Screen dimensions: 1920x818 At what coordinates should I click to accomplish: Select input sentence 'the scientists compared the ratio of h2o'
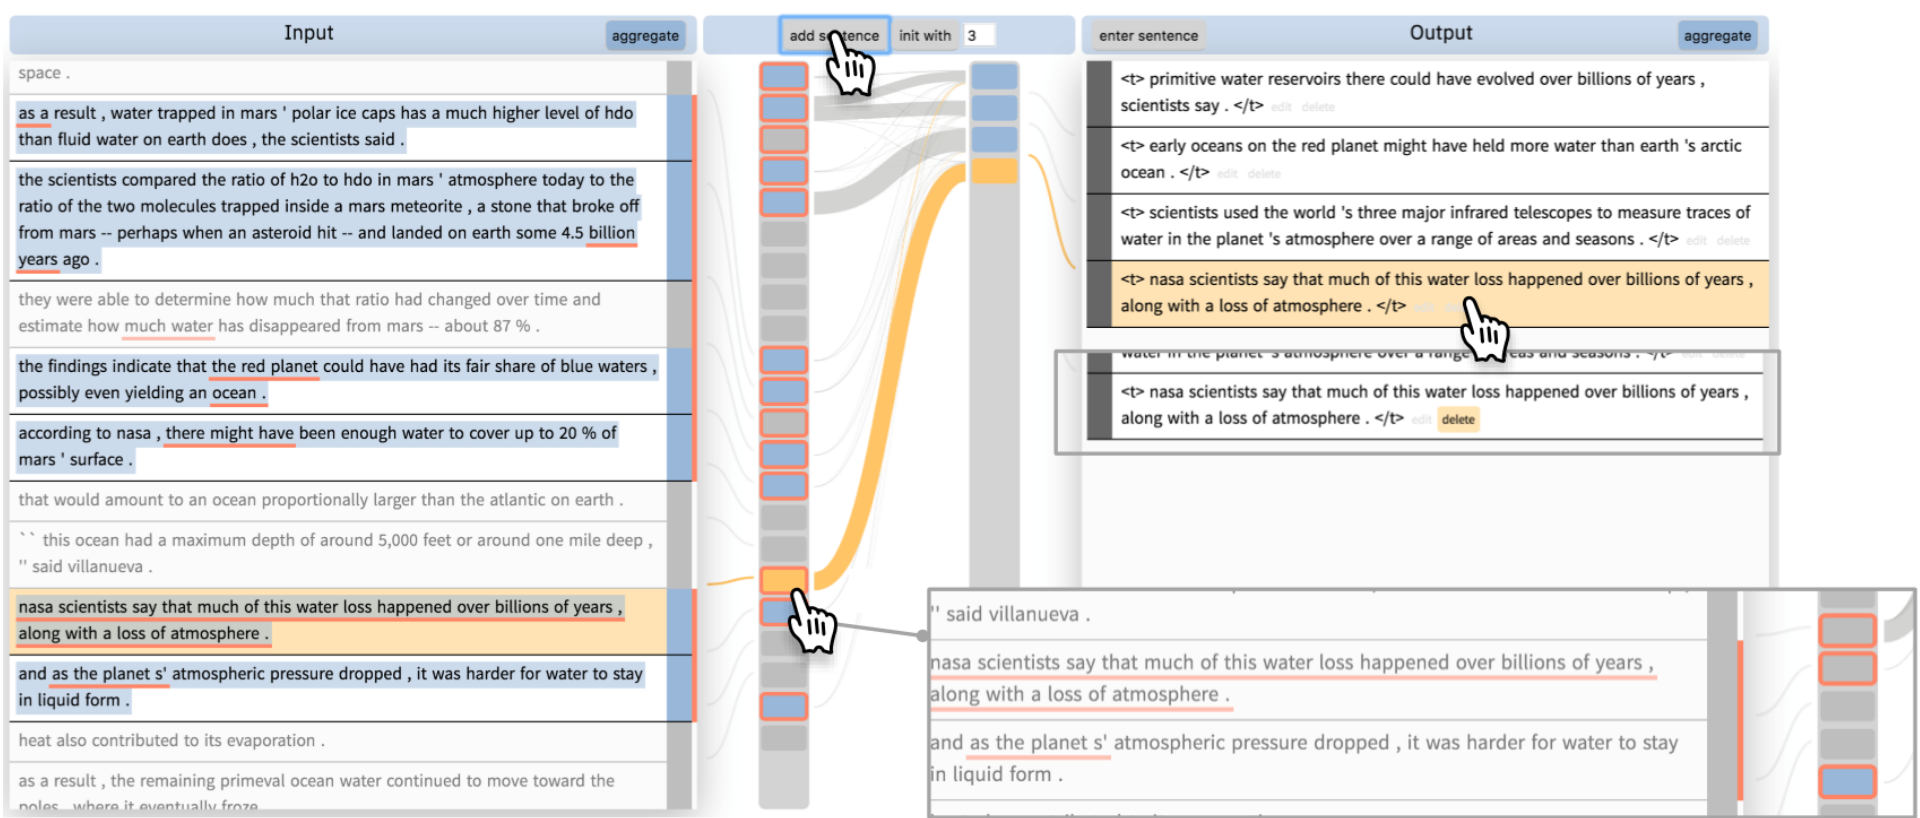[x=339, y=220]
